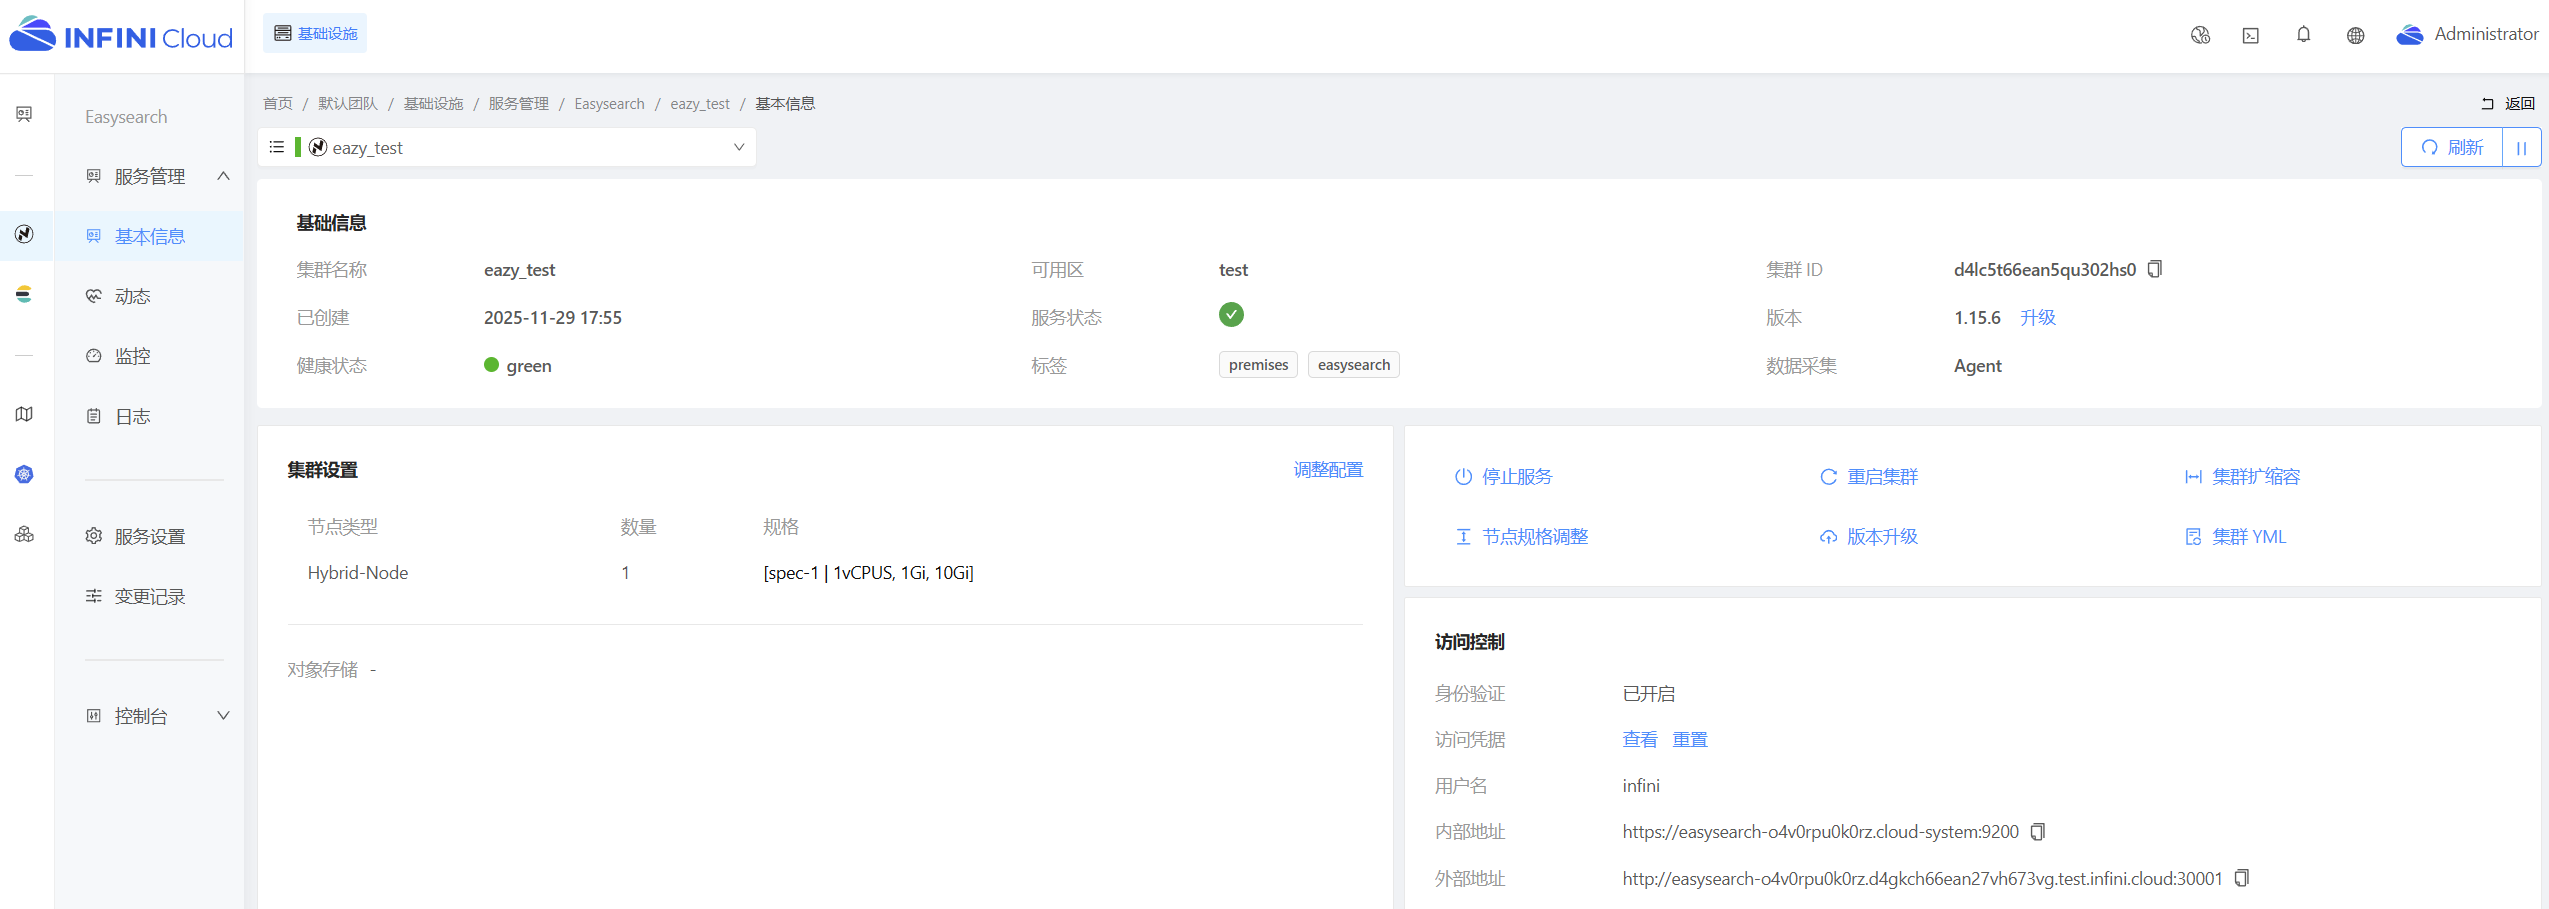Open the terminal console icon in header
Image resolution: width=2549 pixels, height=909 pixels.
coord(2251,35)
